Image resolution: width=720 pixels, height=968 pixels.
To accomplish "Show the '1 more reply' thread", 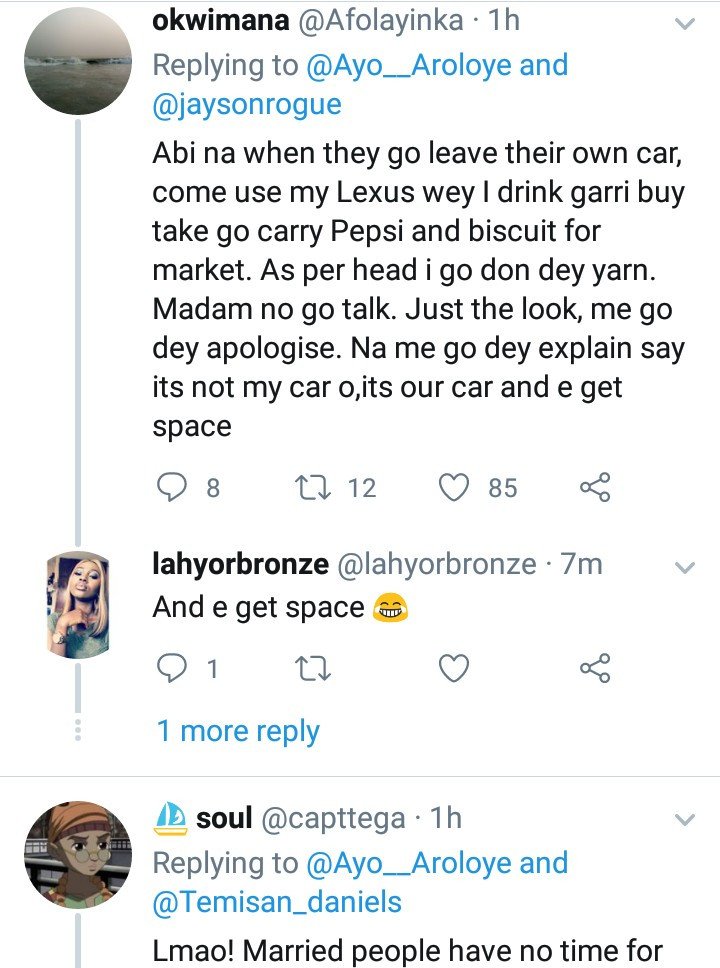I will point(238,731).
